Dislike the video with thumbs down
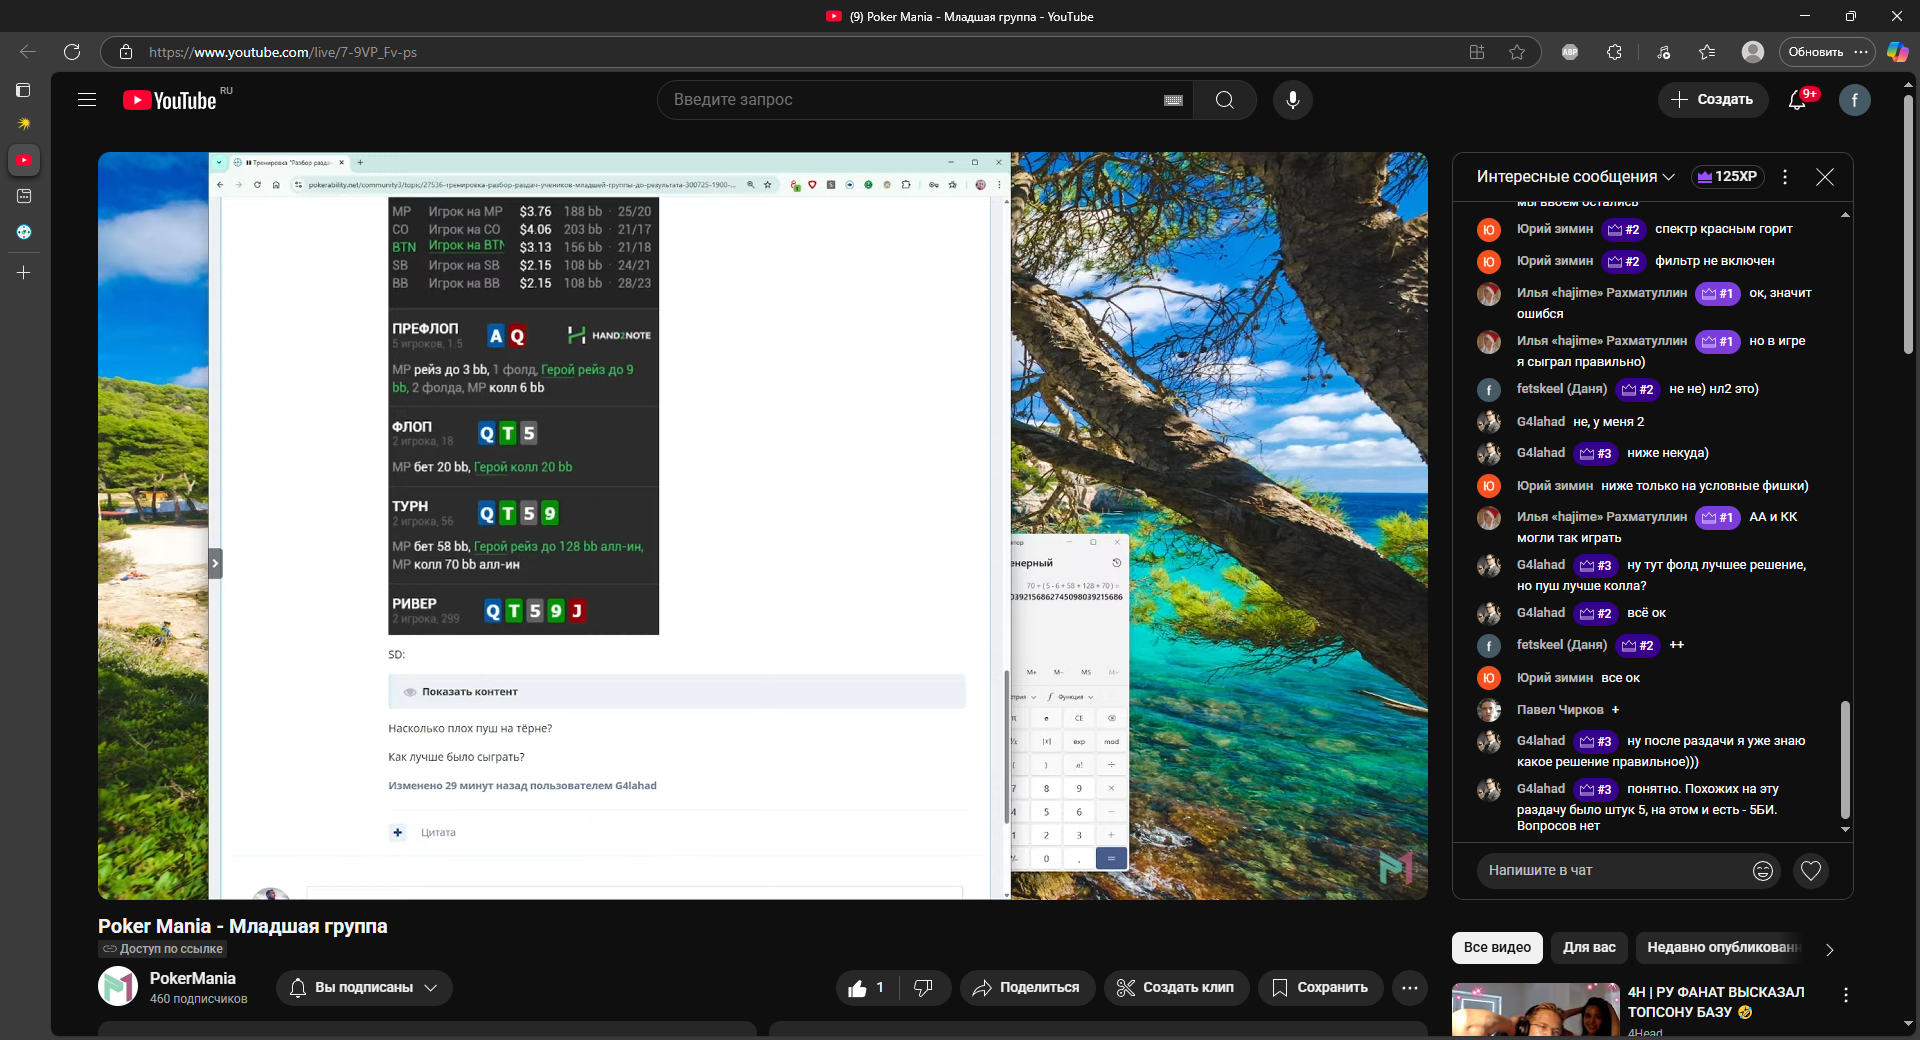 coord(924,988)
